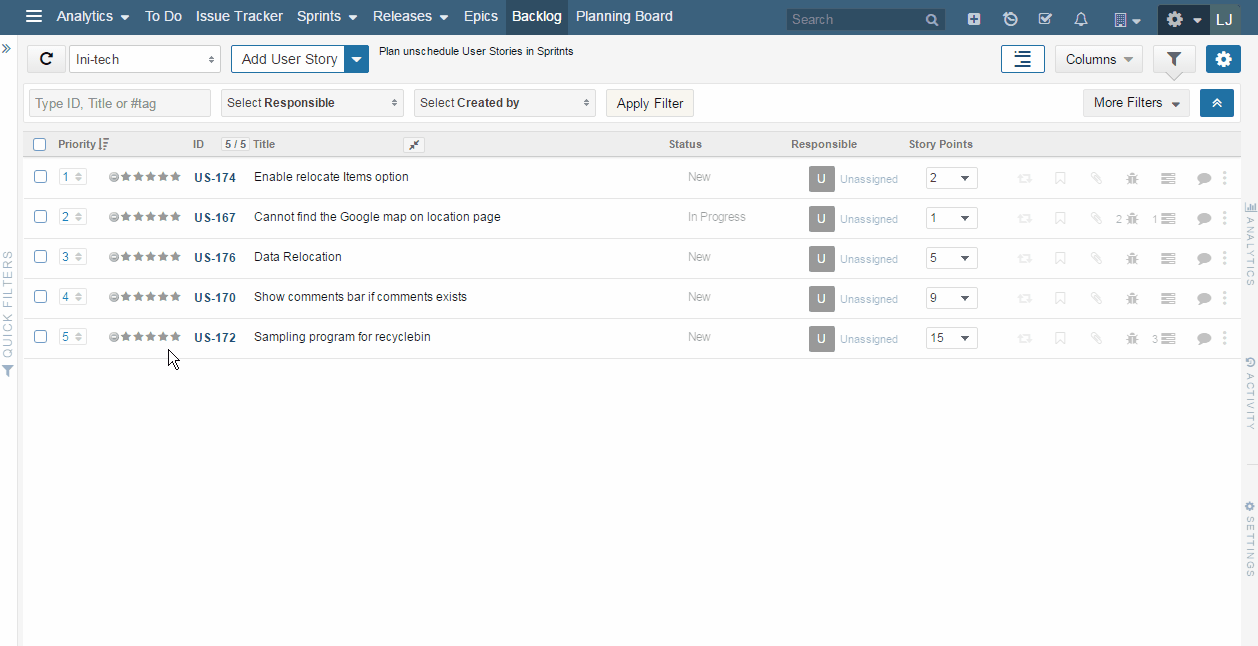Click the bookmark icon on US-170

(x=1060, y=298)
